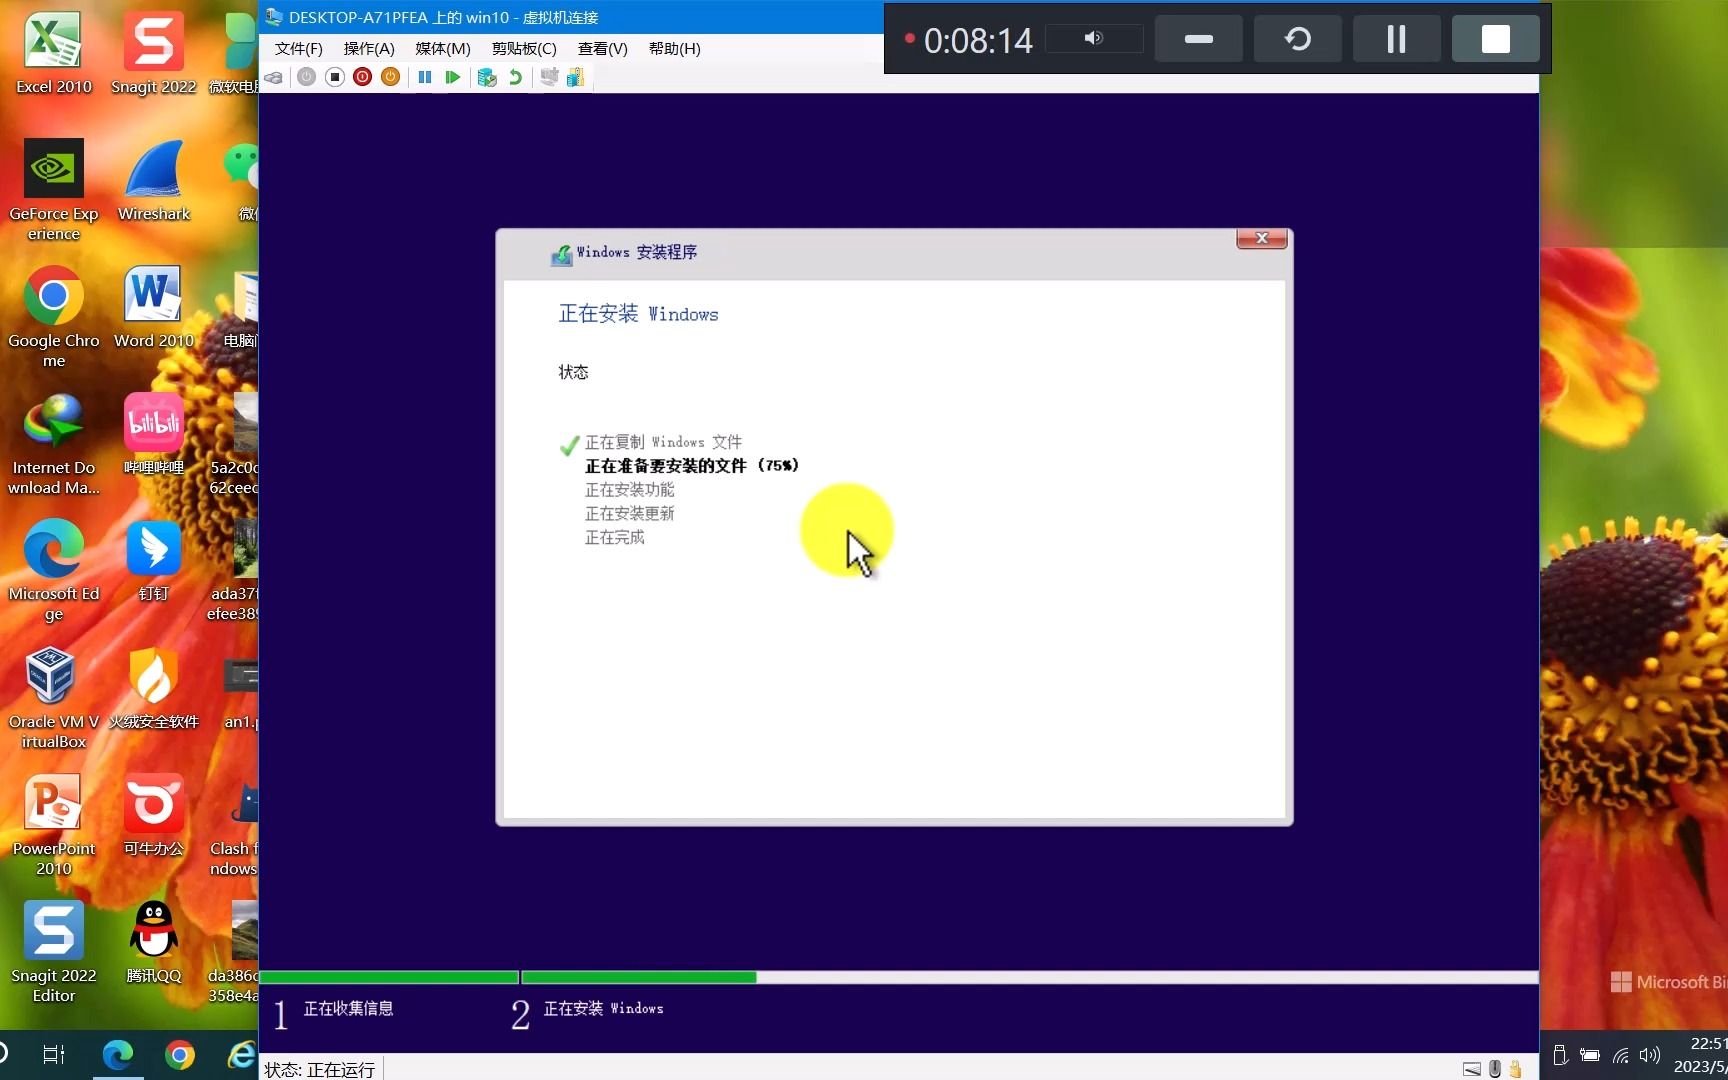Open the system tray volume icon
Image resolution: width=1728 pixels, height=1080 pixels.
[x=1650, y=1055]
